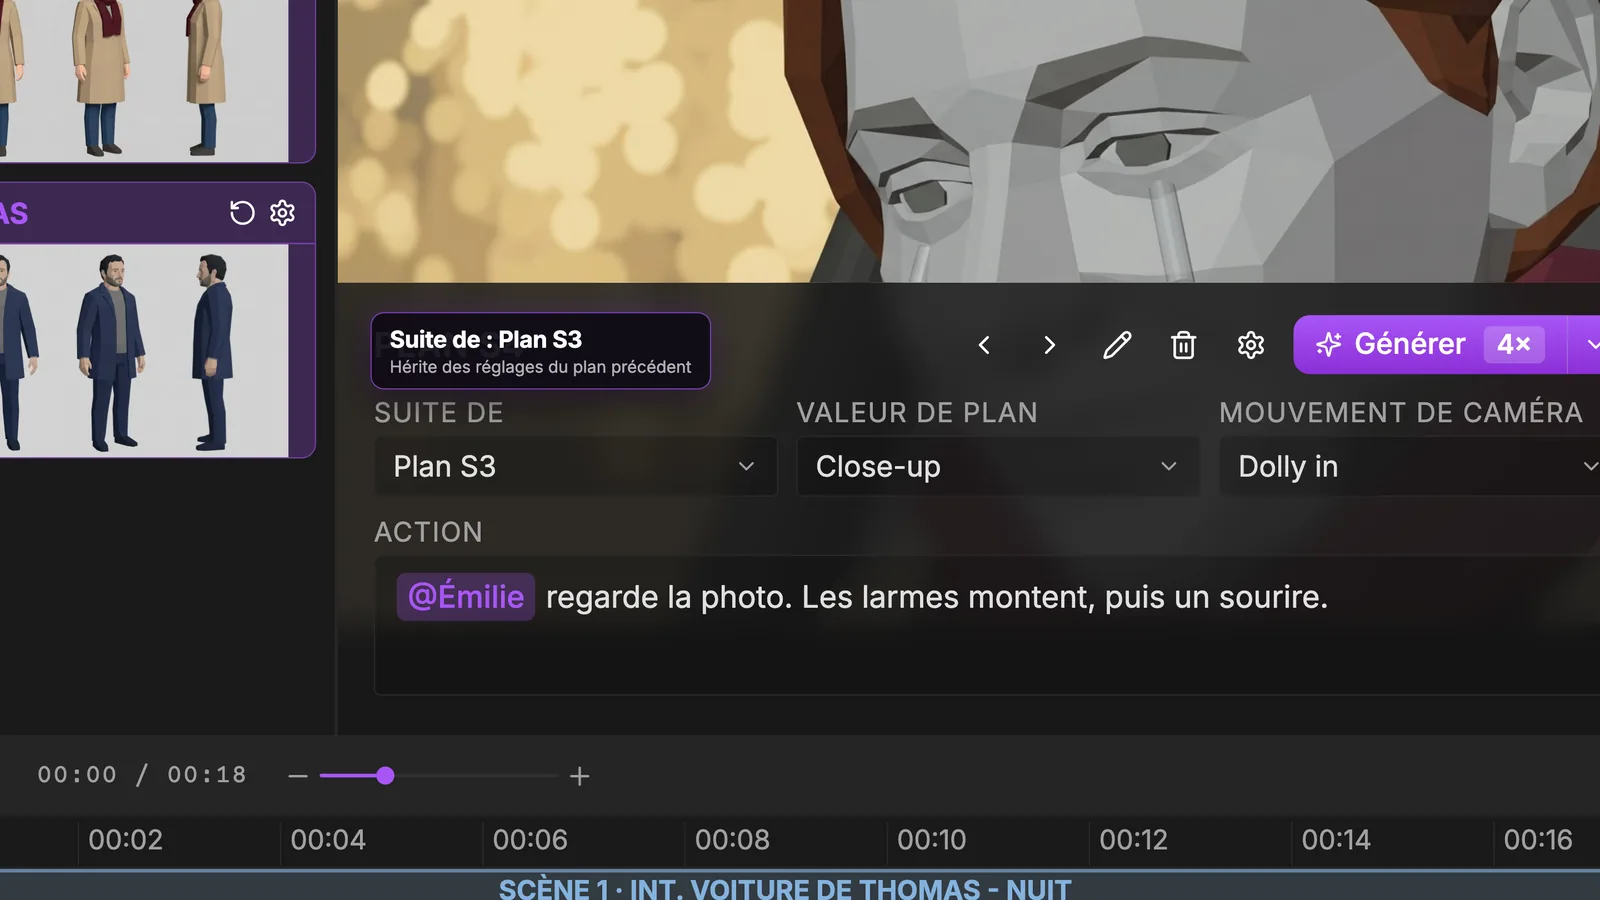Click the 00:08 timeline ruler mark

[732, 840]
